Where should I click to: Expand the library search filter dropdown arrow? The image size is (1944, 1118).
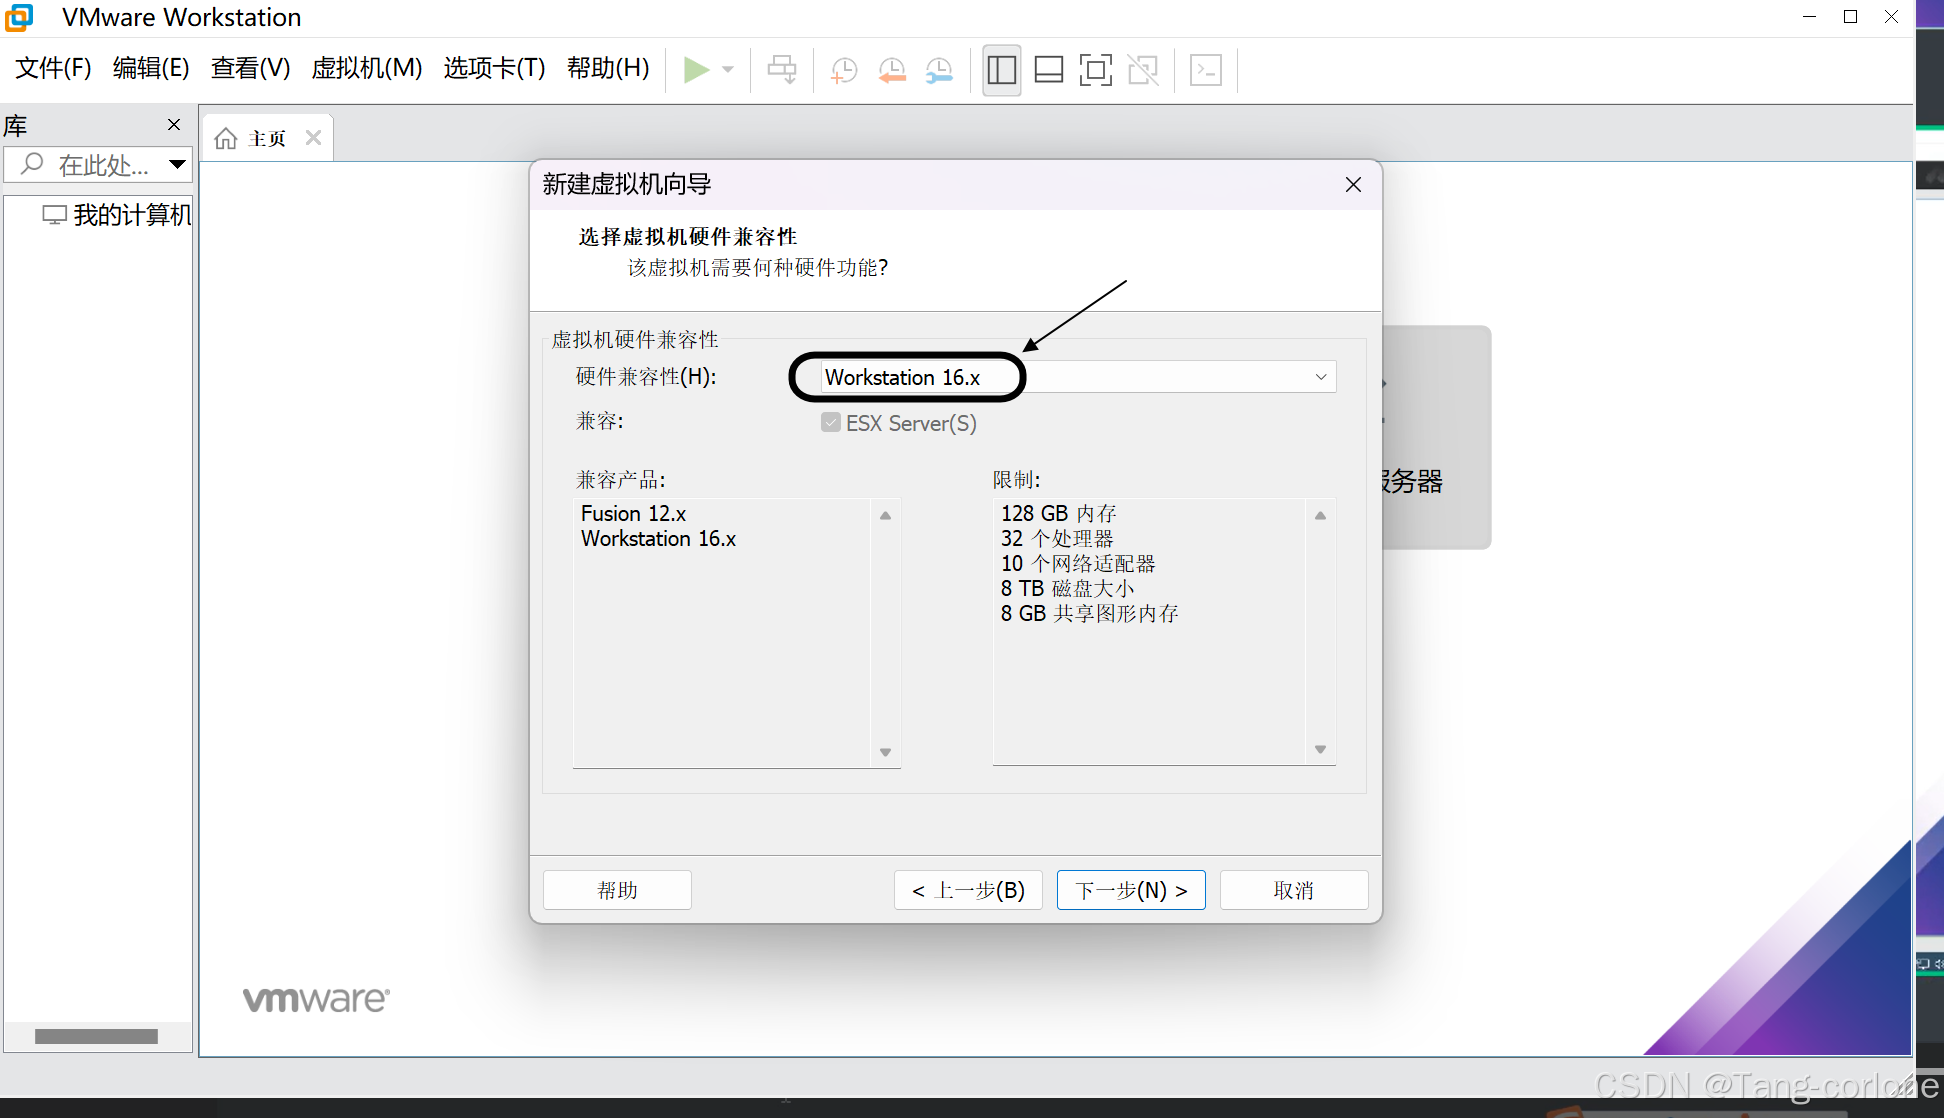[177, 164]
